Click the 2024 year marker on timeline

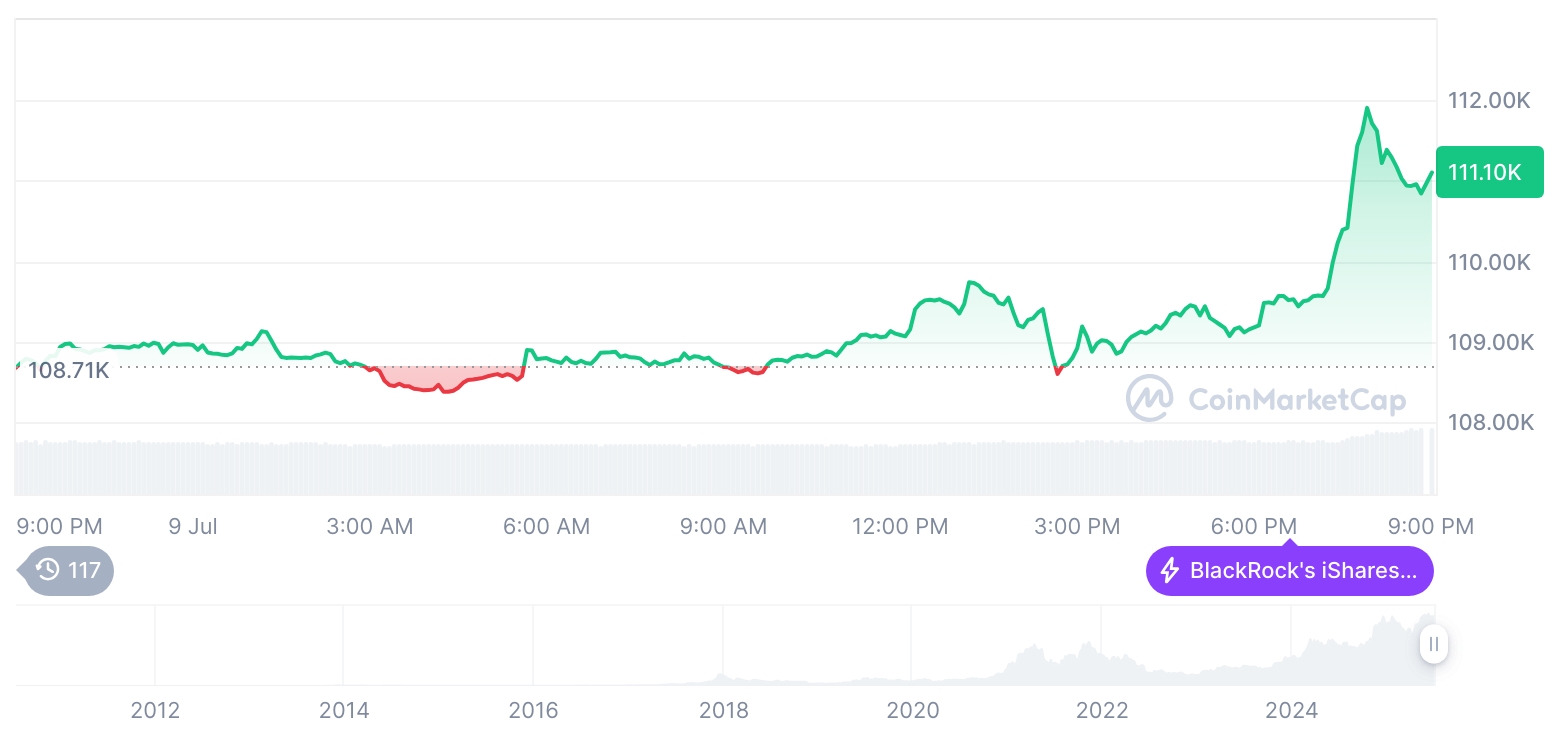click(1291, 710)
